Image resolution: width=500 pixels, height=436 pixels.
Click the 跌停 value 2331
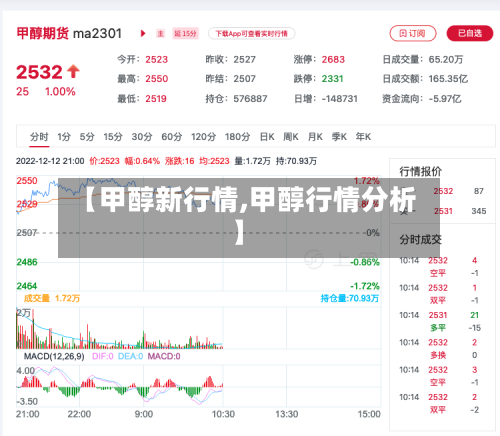click(x=332, y=79)
